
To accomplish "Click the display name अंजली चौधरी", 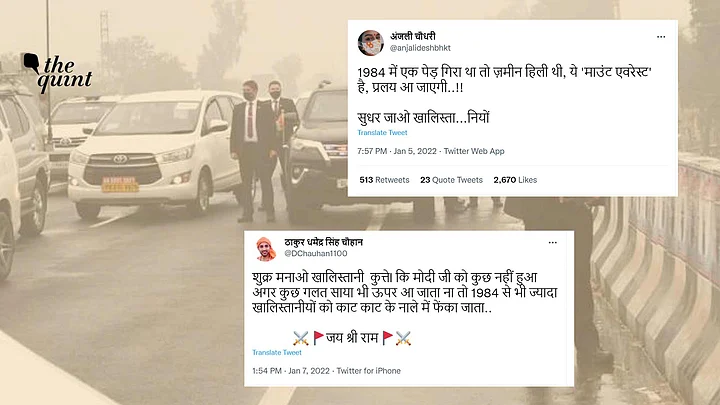I will pyautogui.click(x=412, y=36).
